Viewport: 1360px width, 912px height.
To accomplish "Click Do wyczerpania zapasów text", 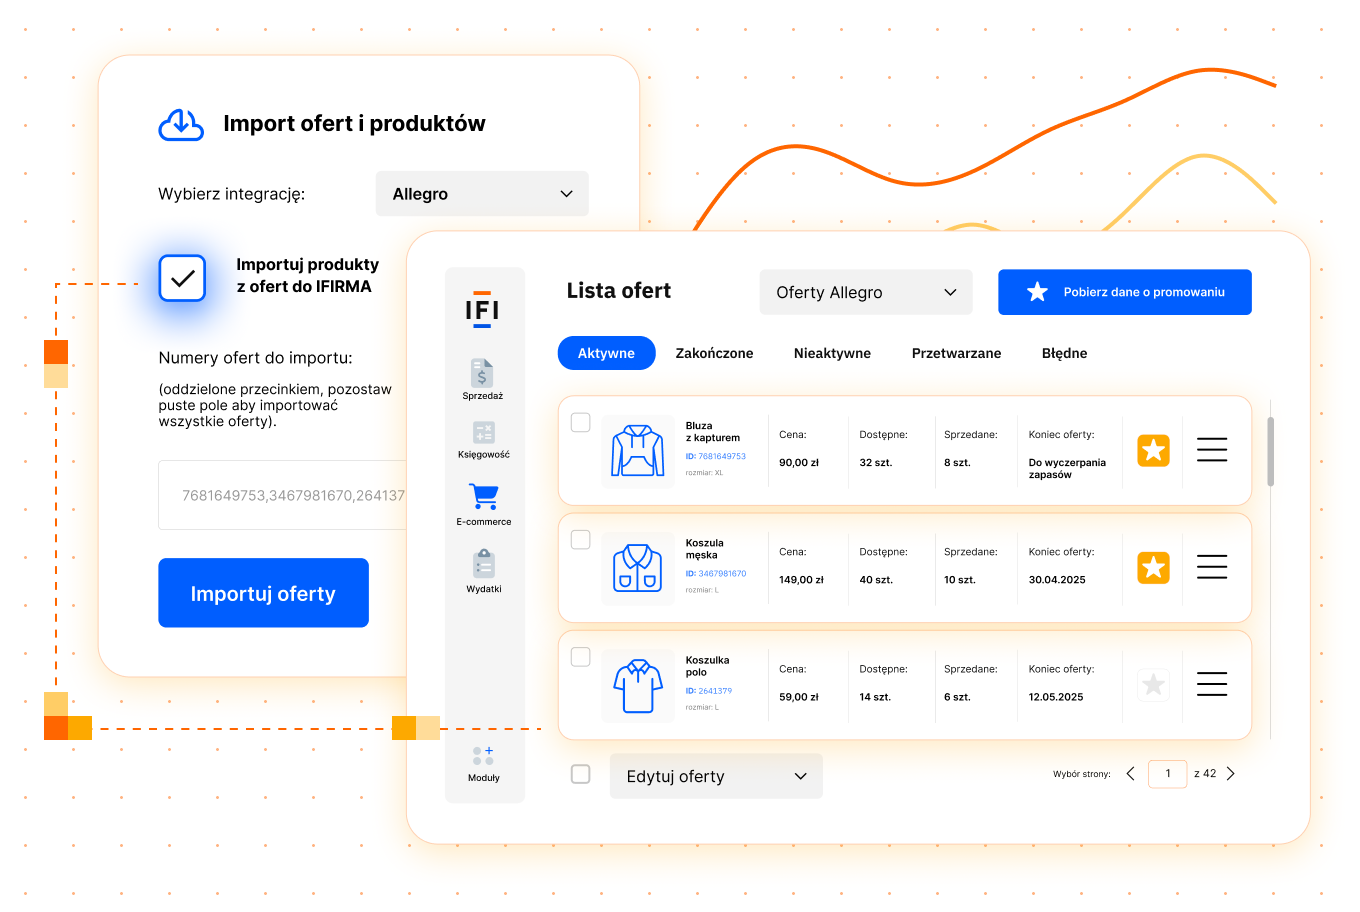I will pos(1067,469).
